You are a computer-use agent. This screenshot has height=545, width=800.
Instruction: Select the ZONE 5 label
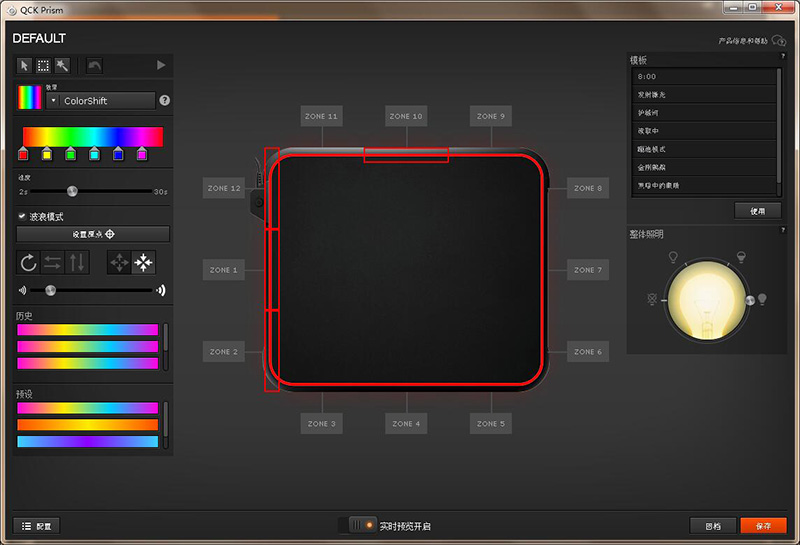[491, 424]
